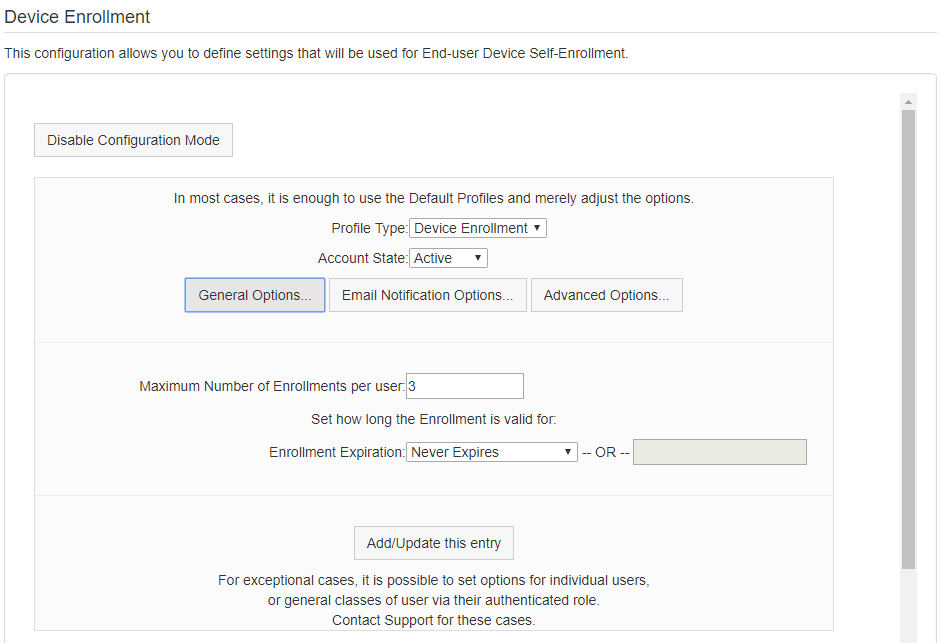Open General Options section
The width and height of the screenshot is (941, 643).
tap(255, 295)
